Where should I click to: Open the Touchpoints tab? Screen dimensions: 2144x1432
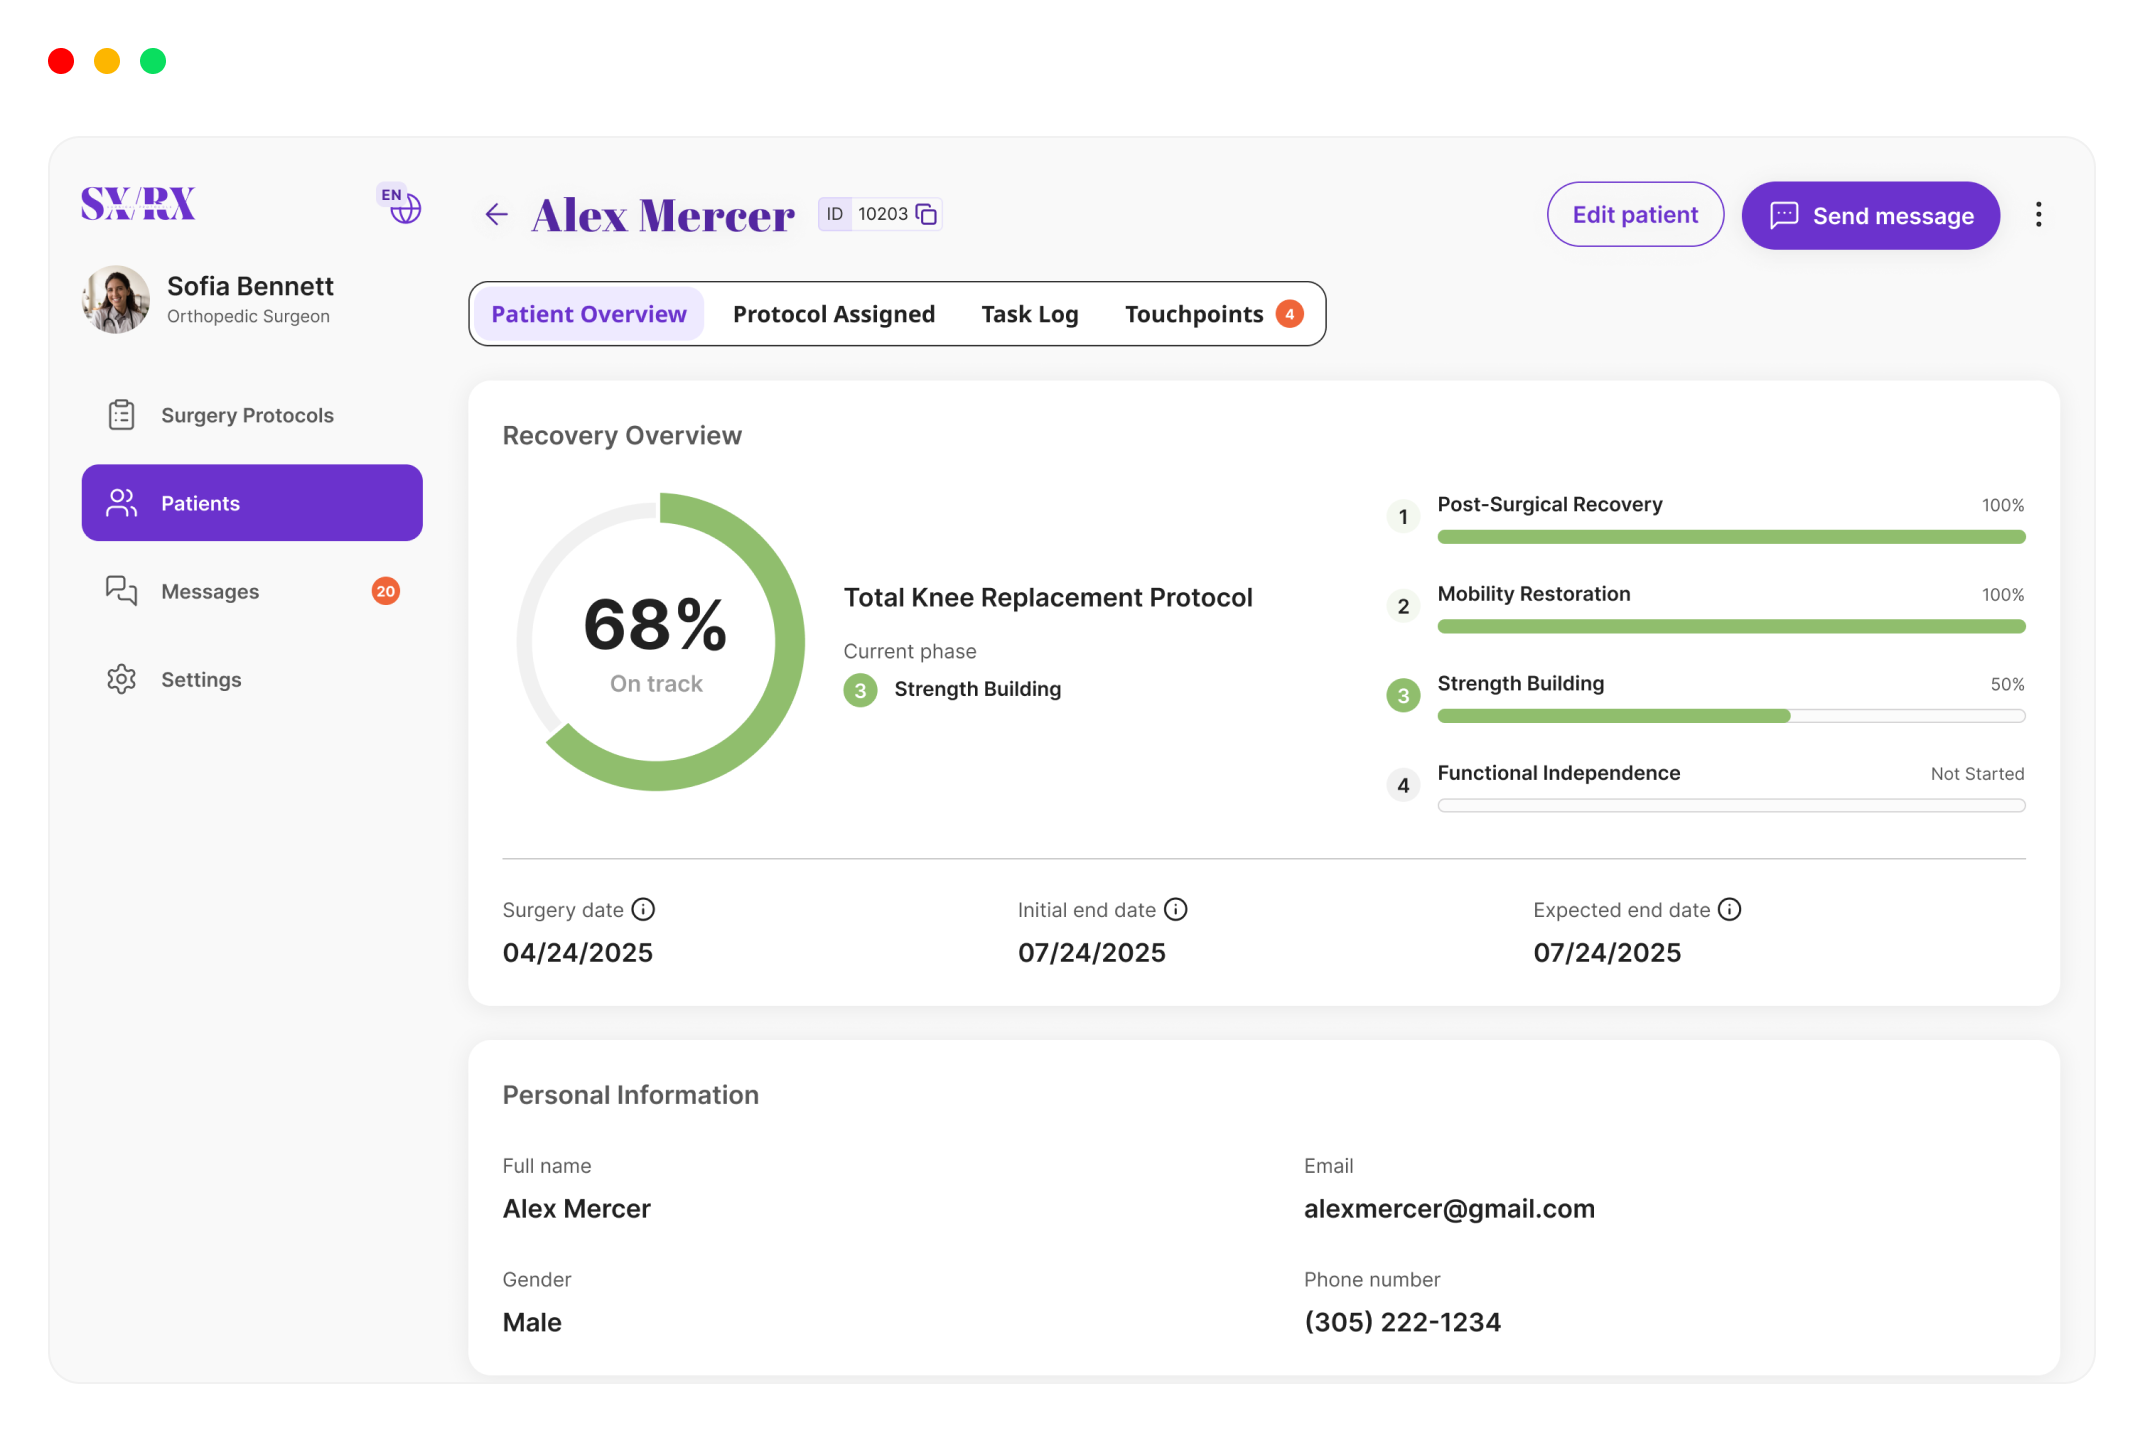(x=1194, y=315)
